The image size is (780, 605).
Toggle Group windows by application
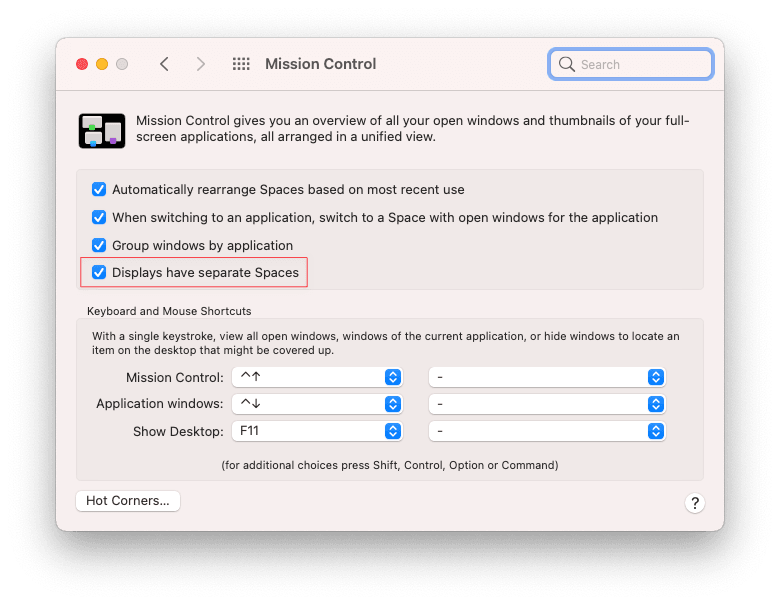pyautogui.click(x=99, y=245)
